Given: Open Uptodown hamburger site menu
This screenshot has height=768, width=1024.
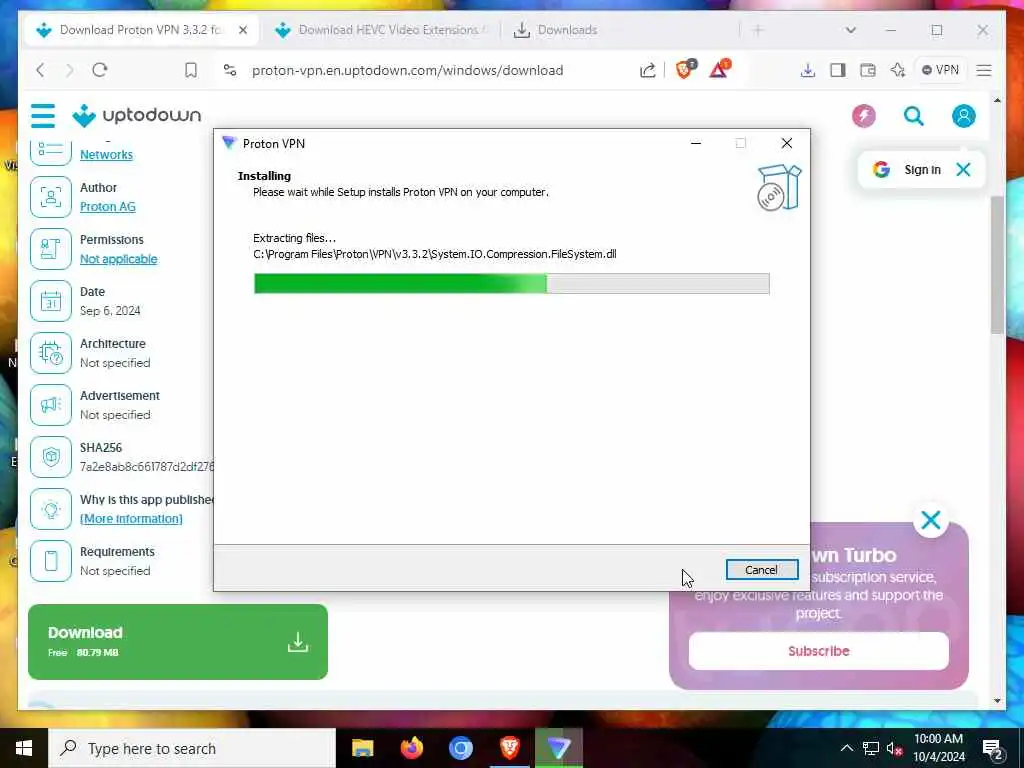Looking at the screenshot, I should tap(43, 116).
